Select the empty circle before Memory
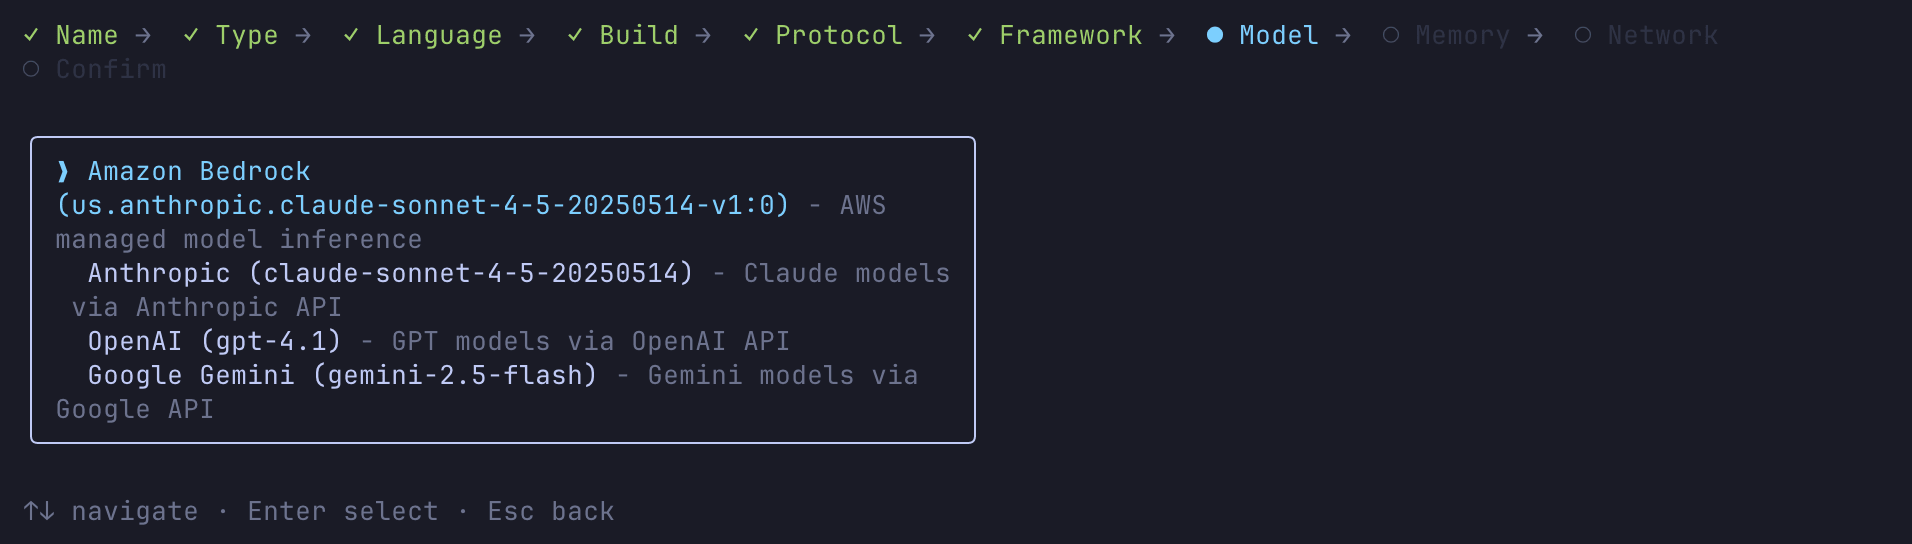 1391,35
